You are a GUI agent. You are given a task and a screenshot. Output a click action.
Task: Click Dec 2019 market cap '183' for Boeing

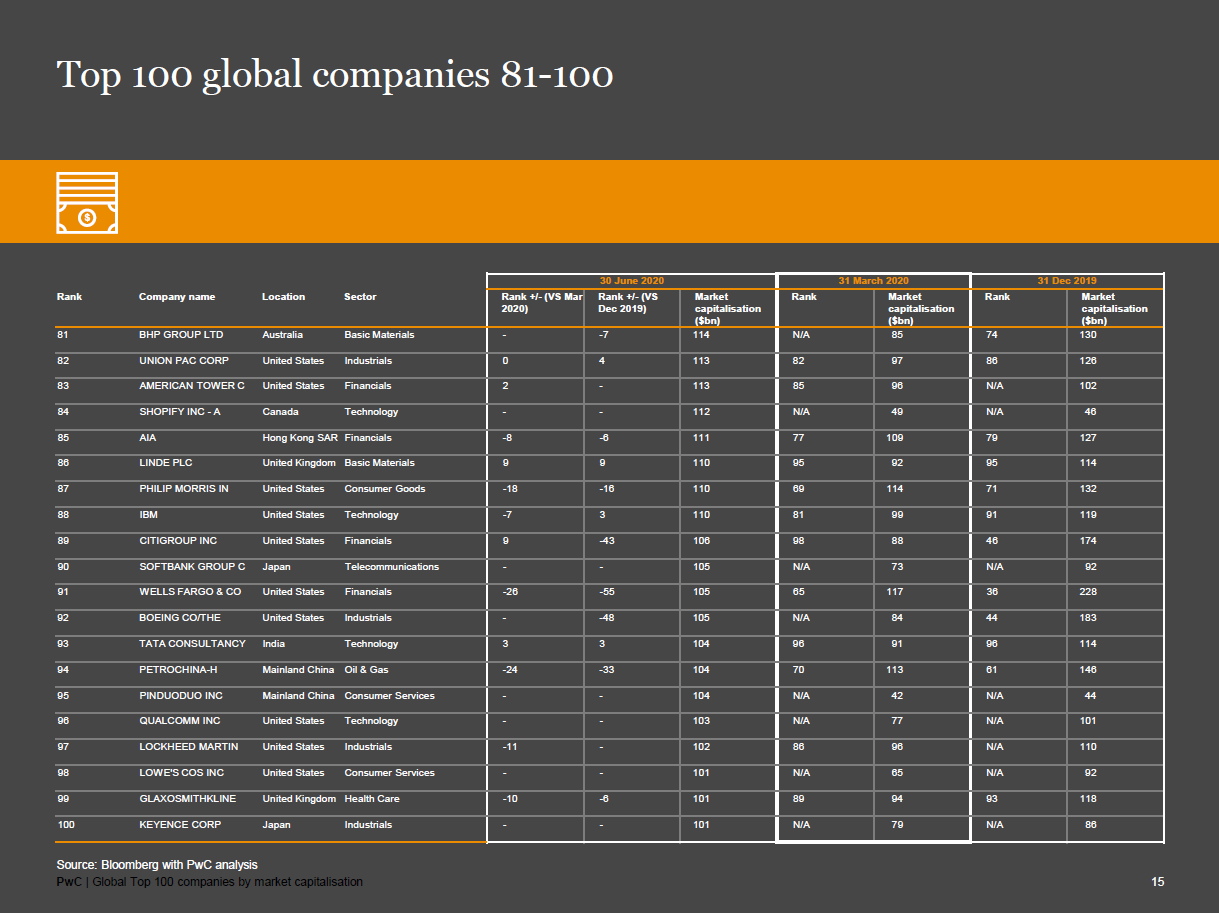coord(1088,618)
